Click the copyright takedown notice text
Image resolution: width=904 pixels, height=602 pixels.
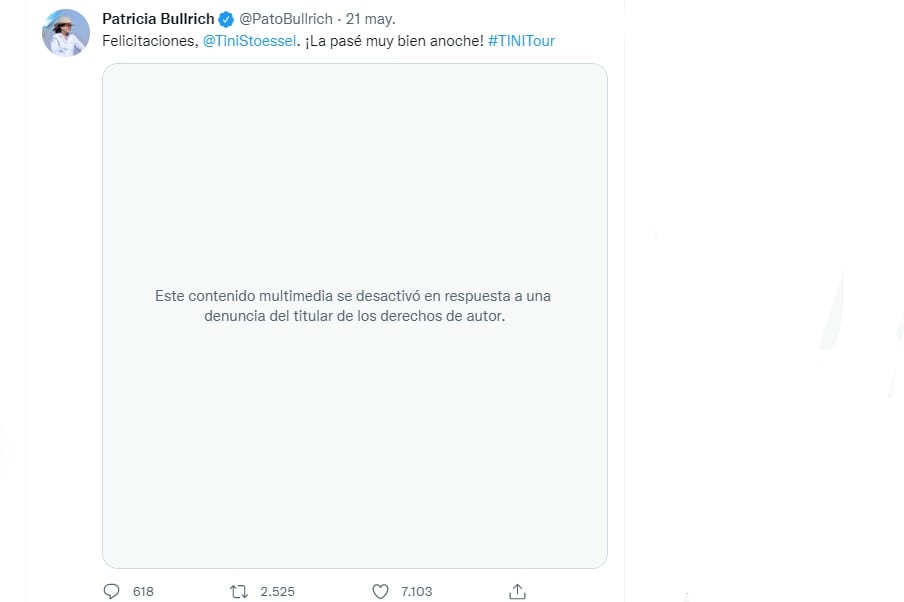click(x=353, y=306)
